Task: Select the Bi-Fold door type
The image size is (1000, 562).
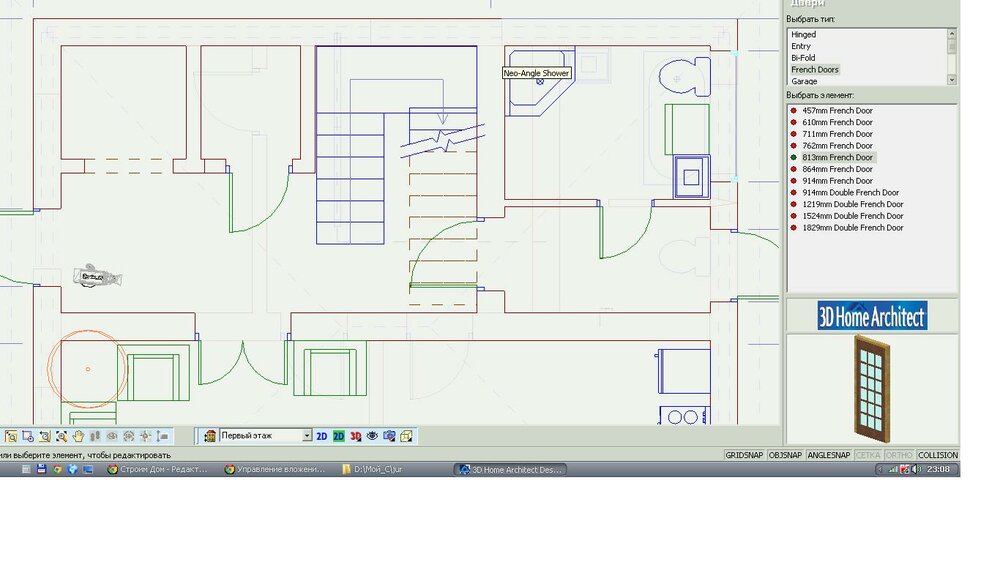Action: click(803, 58)
